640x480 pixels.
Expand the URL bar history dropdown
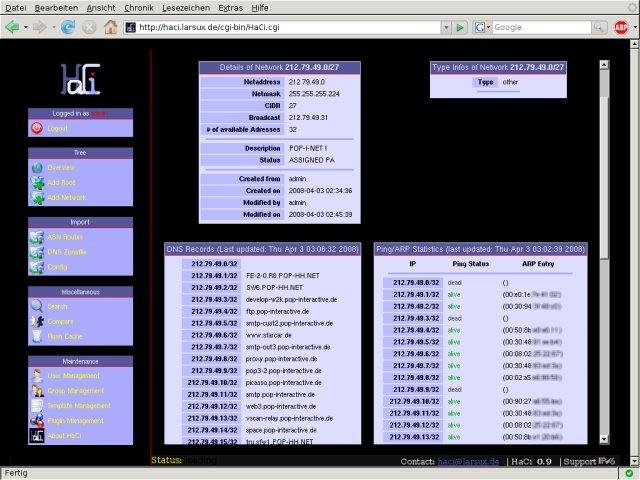tap(446, 27)
